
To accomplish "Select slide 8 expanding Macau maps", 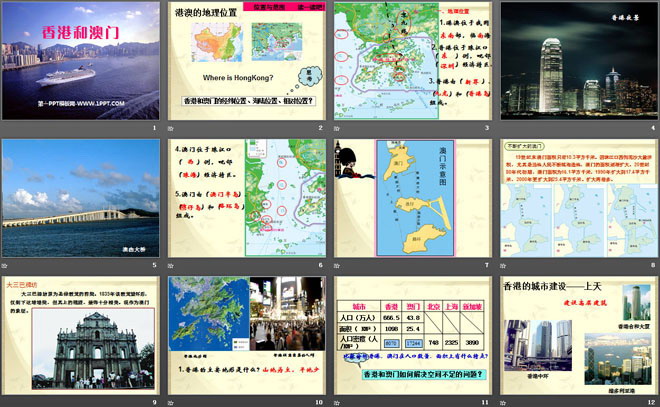I will [579, 198].
